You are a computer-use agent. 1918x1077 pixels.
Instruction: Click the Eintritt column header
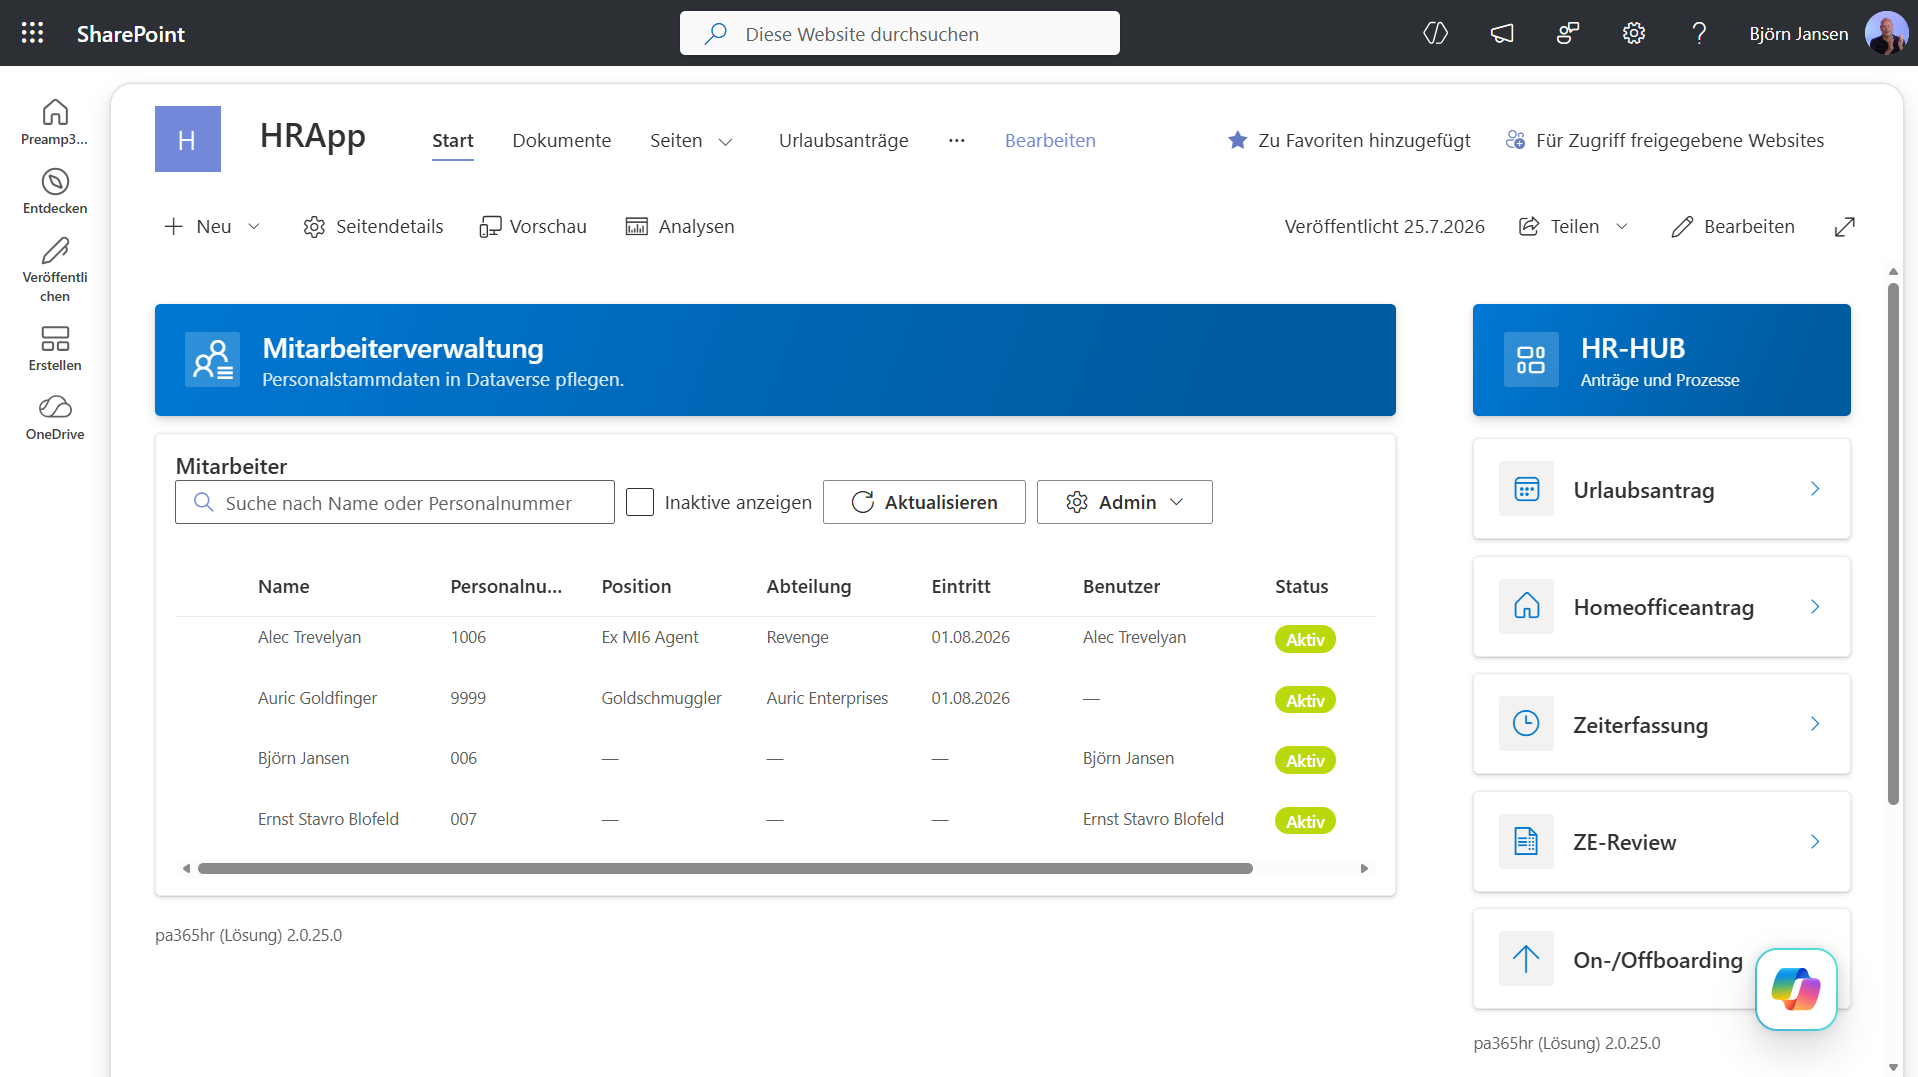961,586
